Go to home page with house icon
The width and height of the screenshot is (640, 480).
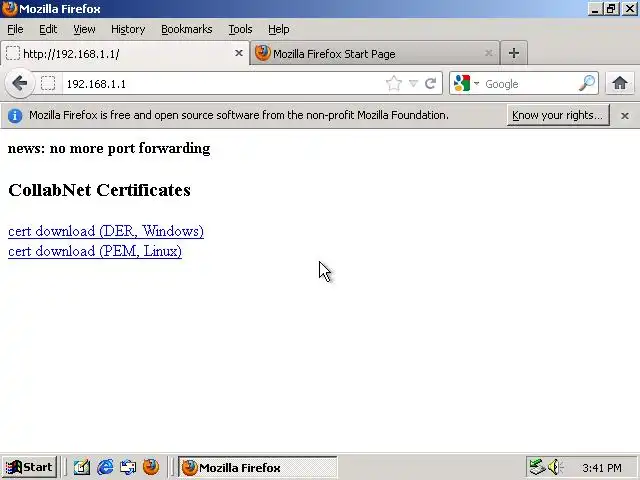pyautogui.click(x=620, y=83)
